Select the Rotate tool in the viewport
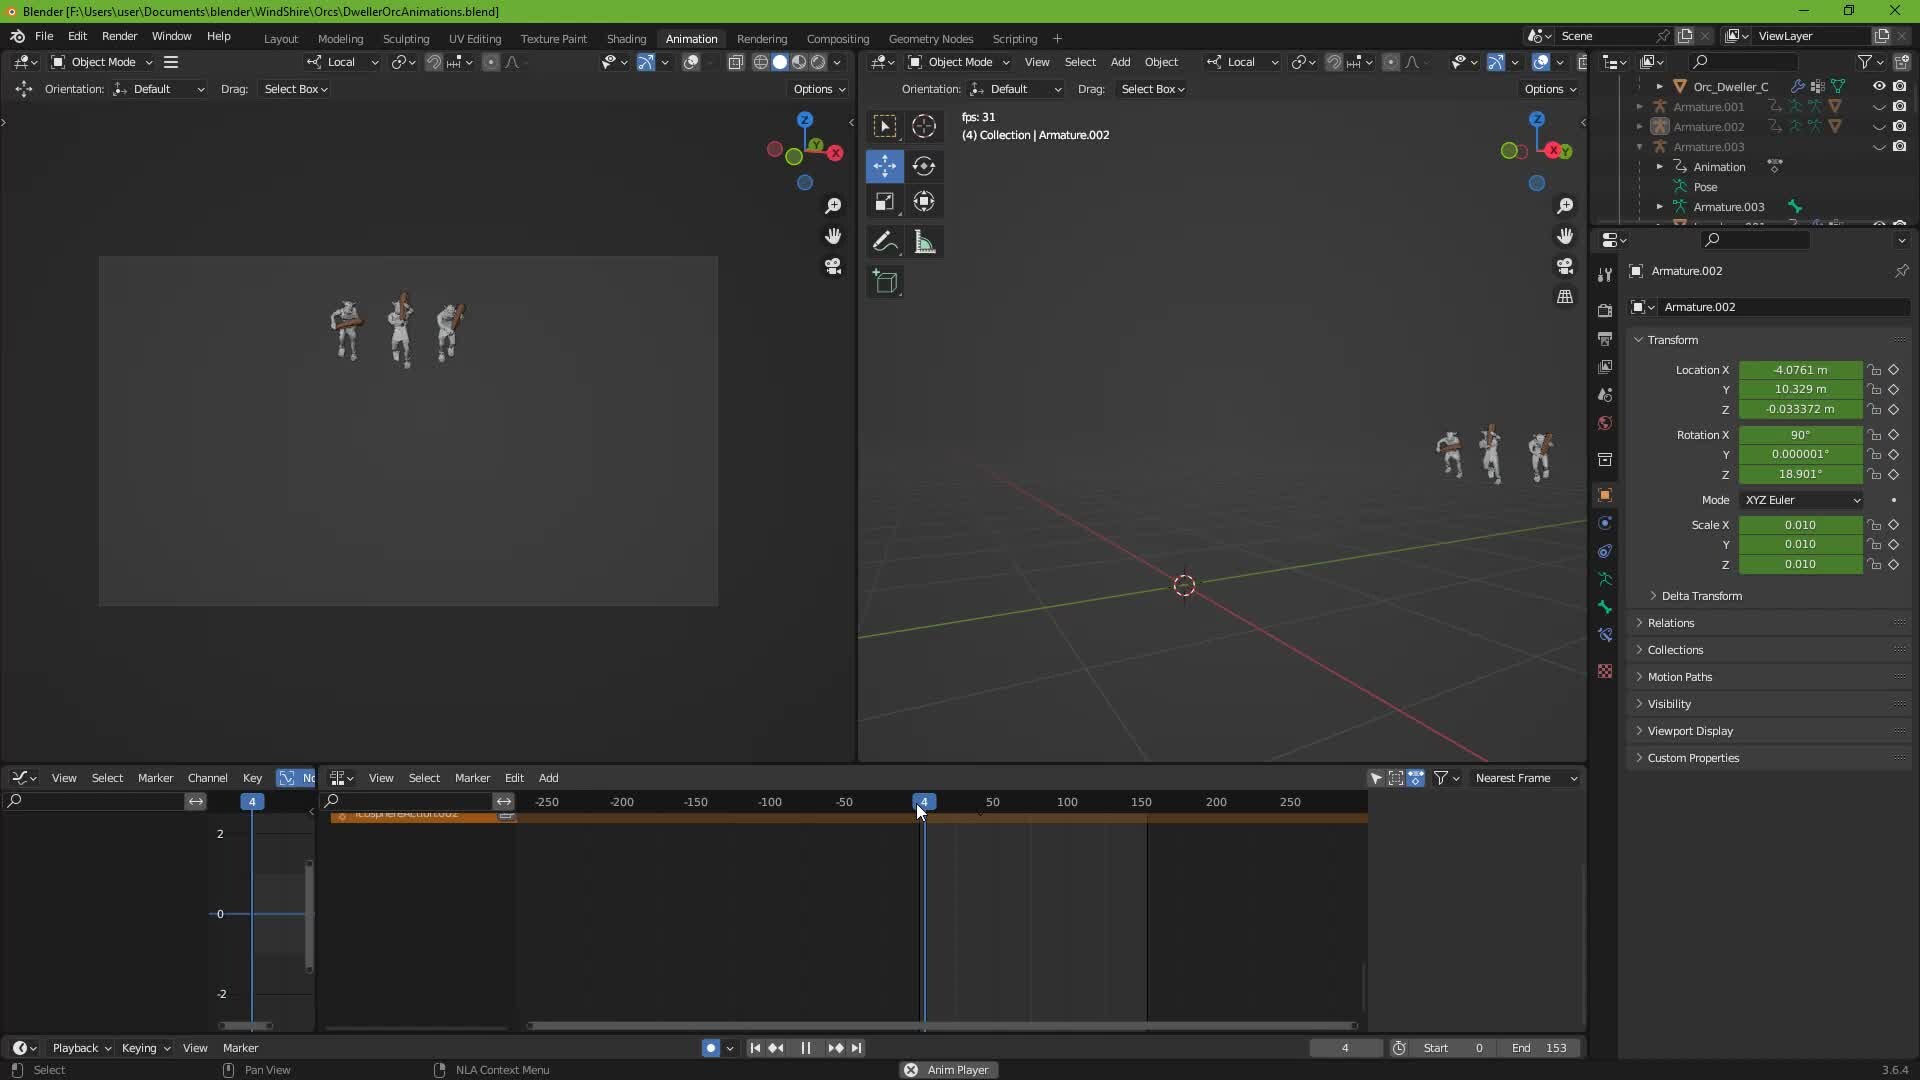Viewport: 1920px width, 1080px height. tap(924, 166)
